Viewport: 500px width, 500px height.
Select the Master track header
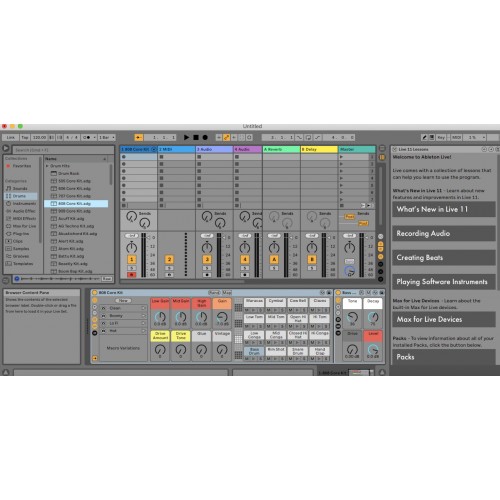[x=357, y=149]
